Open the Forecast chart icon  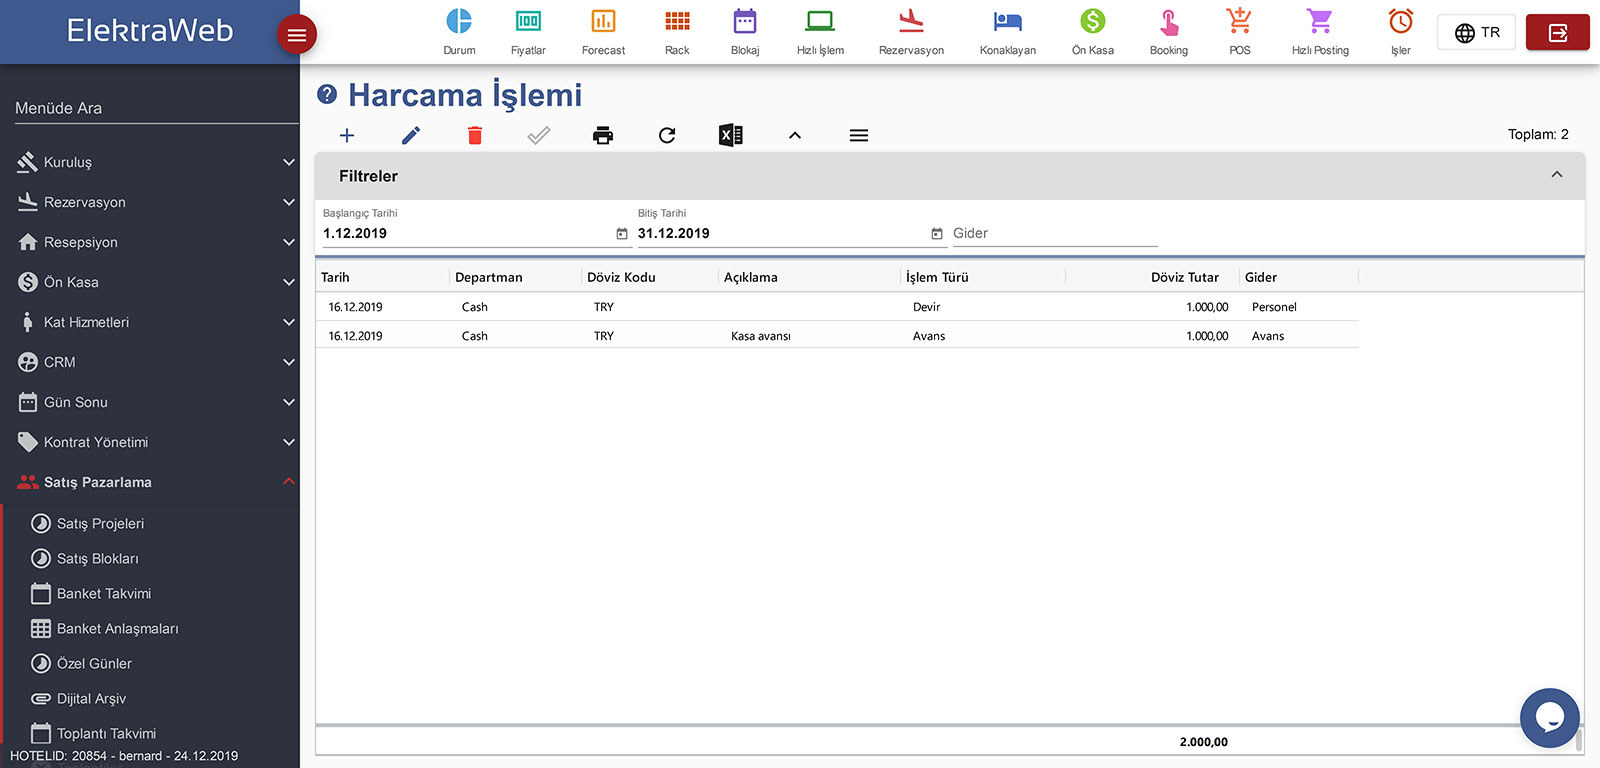pos(603,21)
